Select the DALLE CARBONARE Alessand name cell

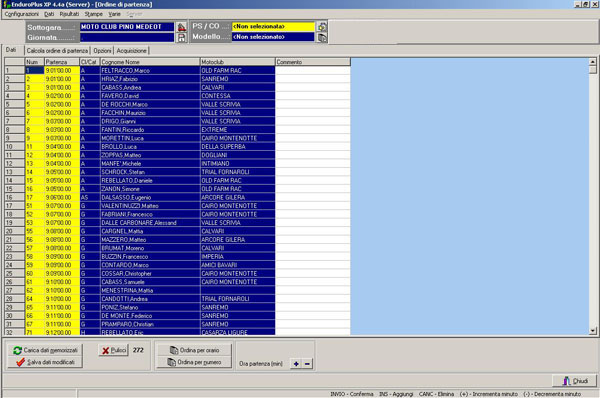tap(150, 223)
